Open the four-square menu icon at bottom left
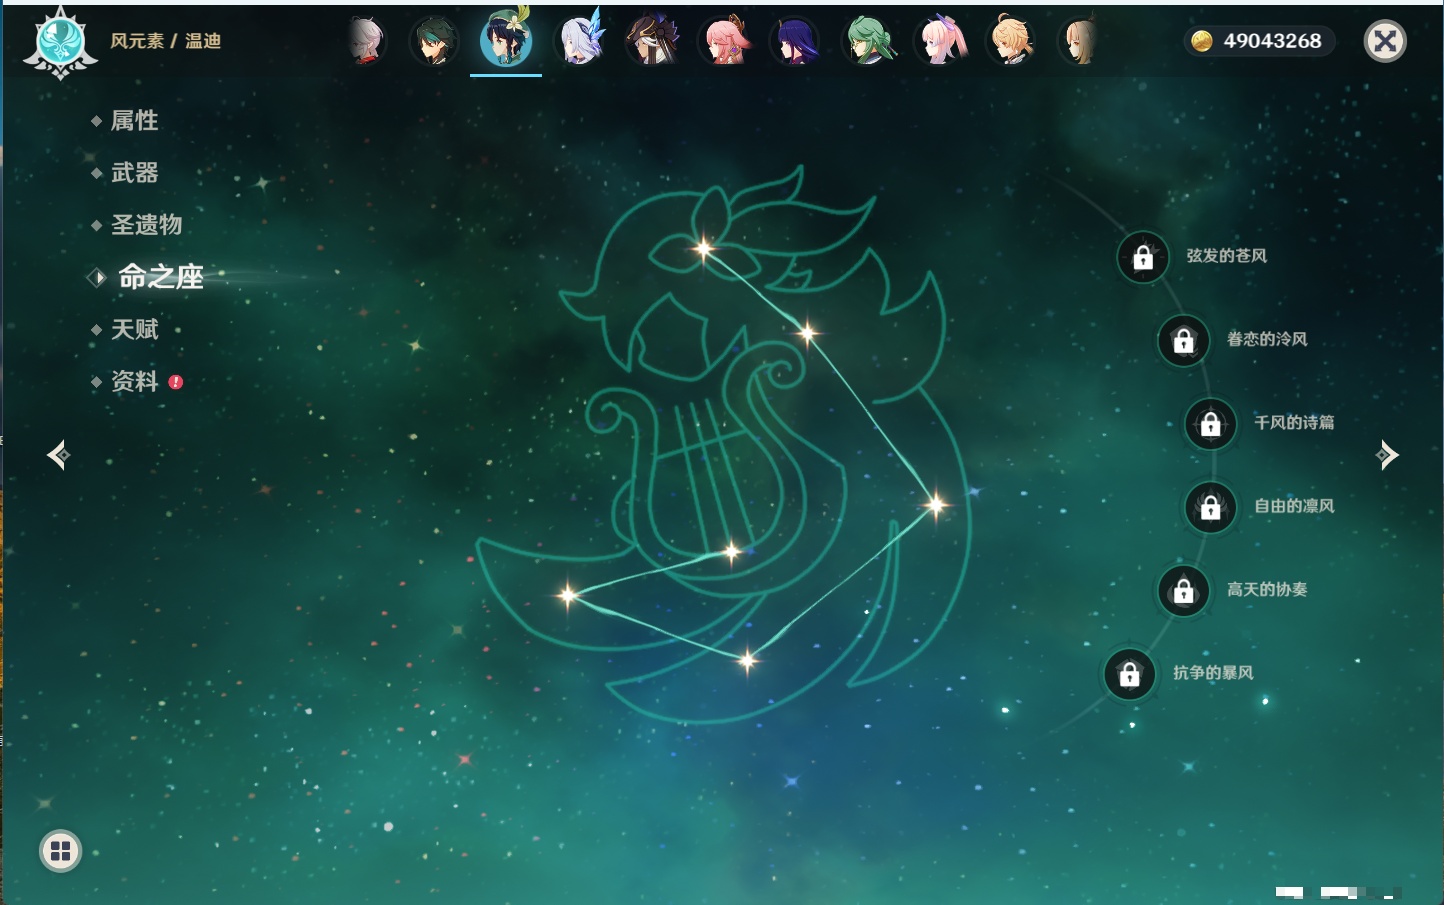The height and width of the screenshot is (905, 1444). pyautogui.click(x=60, y=851)
